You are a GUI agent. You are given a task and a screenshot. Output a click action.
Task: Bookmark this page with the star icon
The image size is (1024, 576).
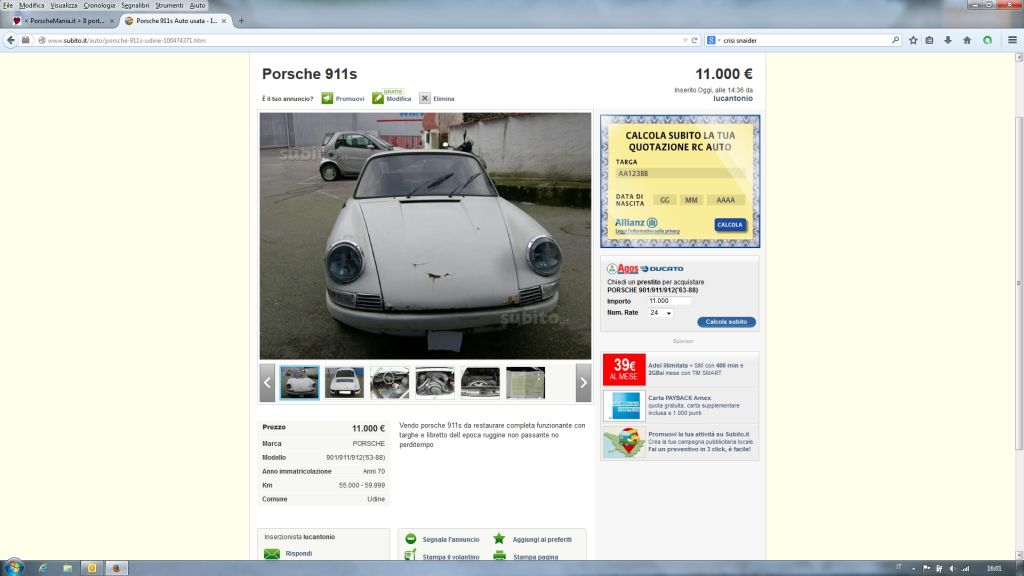(913, 40)
